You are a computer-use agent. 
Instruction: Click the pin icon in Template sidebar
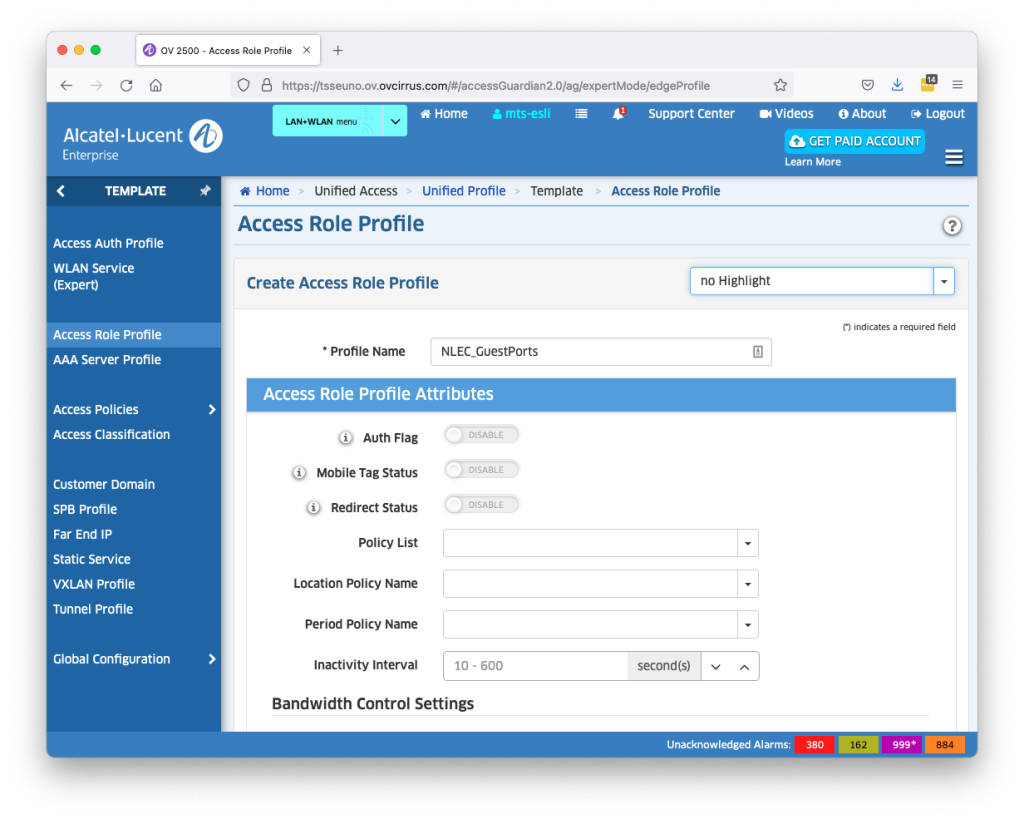pyautogui.click(x=205, y=191)
